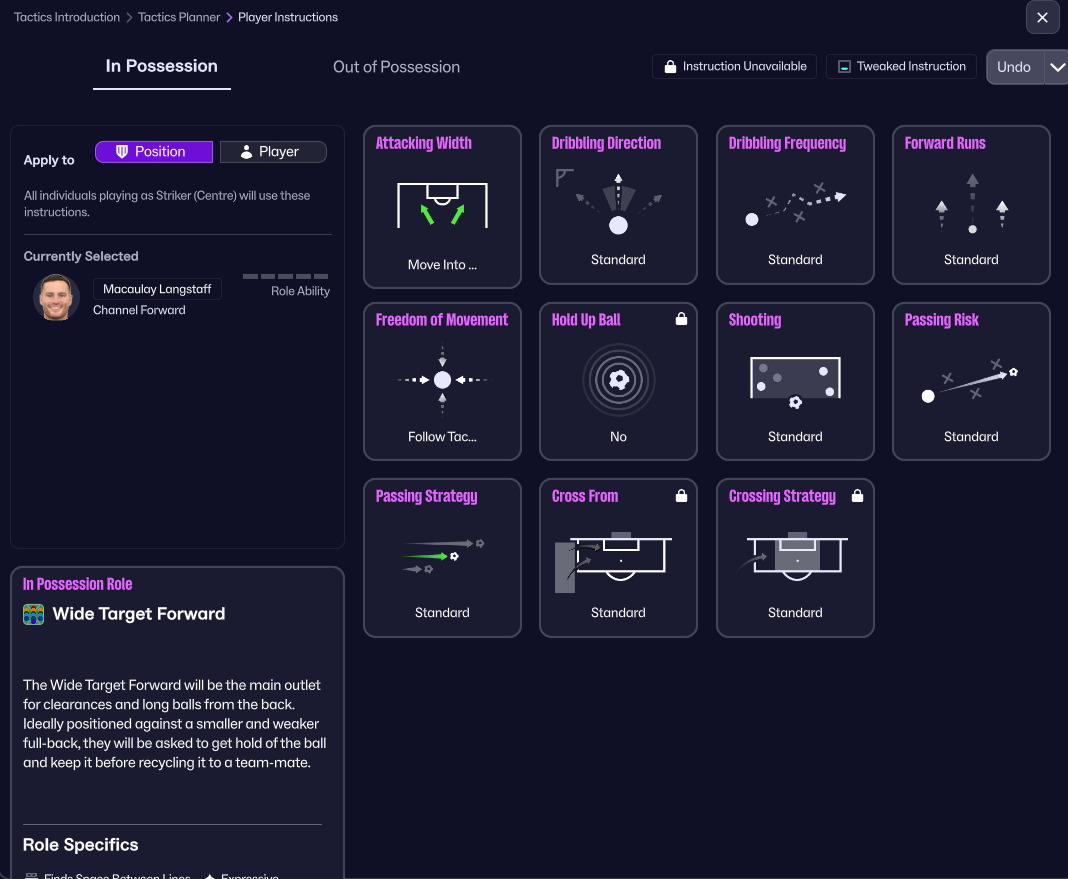Click the Cross From 'Standard' value
This screenshot has width=1068, height=879.
618,612
